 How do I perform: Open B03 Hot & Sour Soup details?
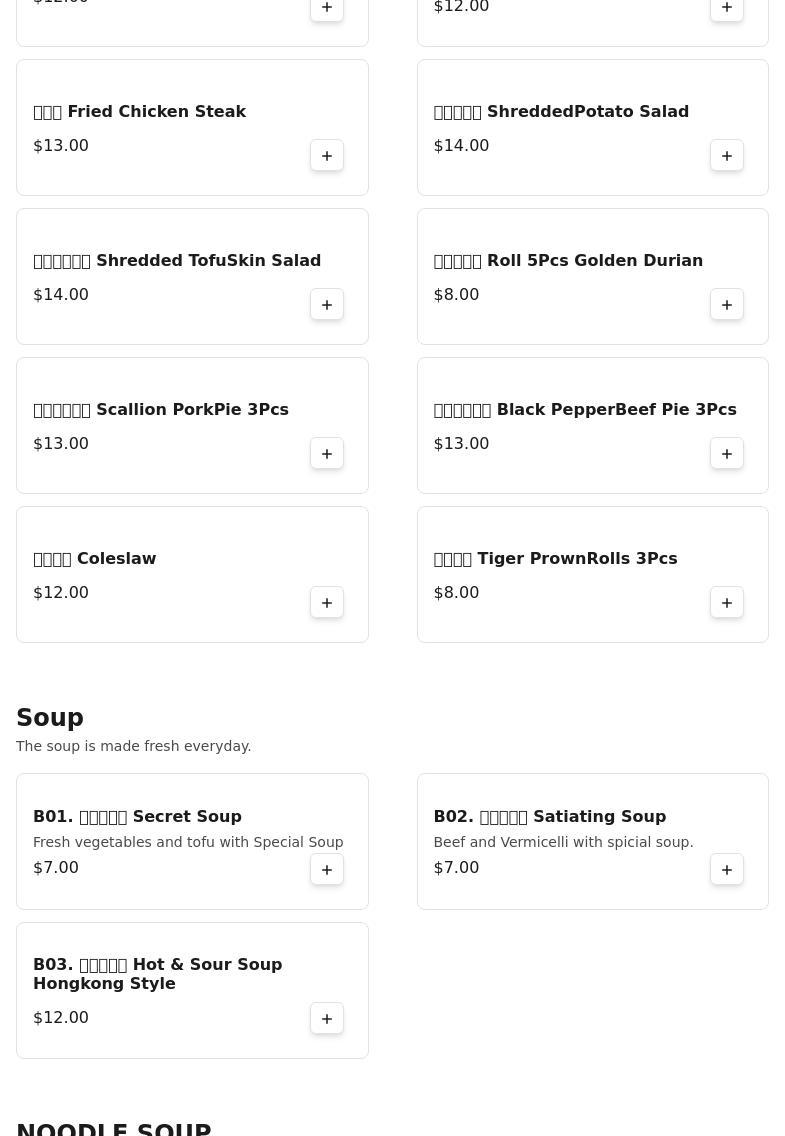pyautogui.click(x=157, y=974)
